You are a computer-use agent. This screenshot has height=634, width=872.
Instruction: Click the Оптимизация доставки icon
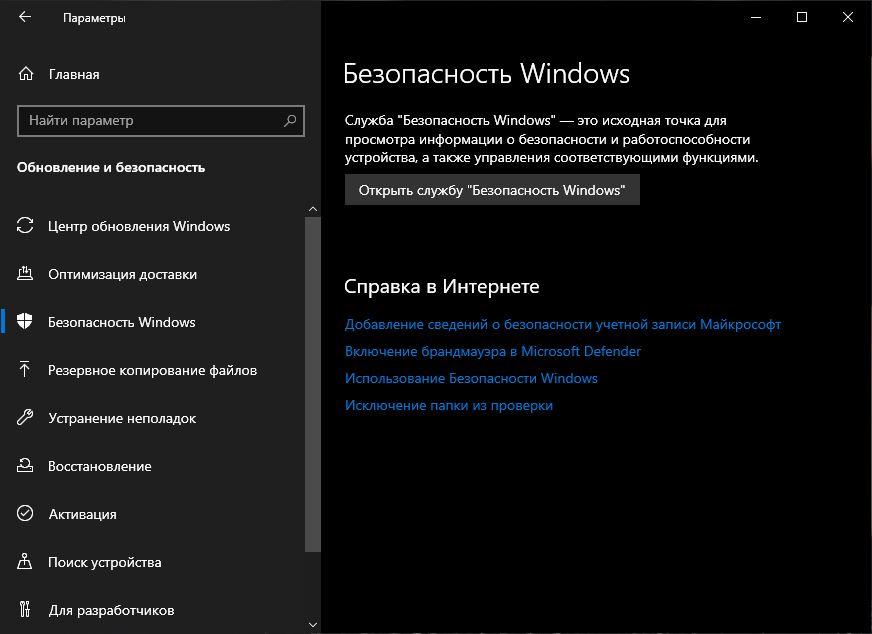click(x=25, y=274)
